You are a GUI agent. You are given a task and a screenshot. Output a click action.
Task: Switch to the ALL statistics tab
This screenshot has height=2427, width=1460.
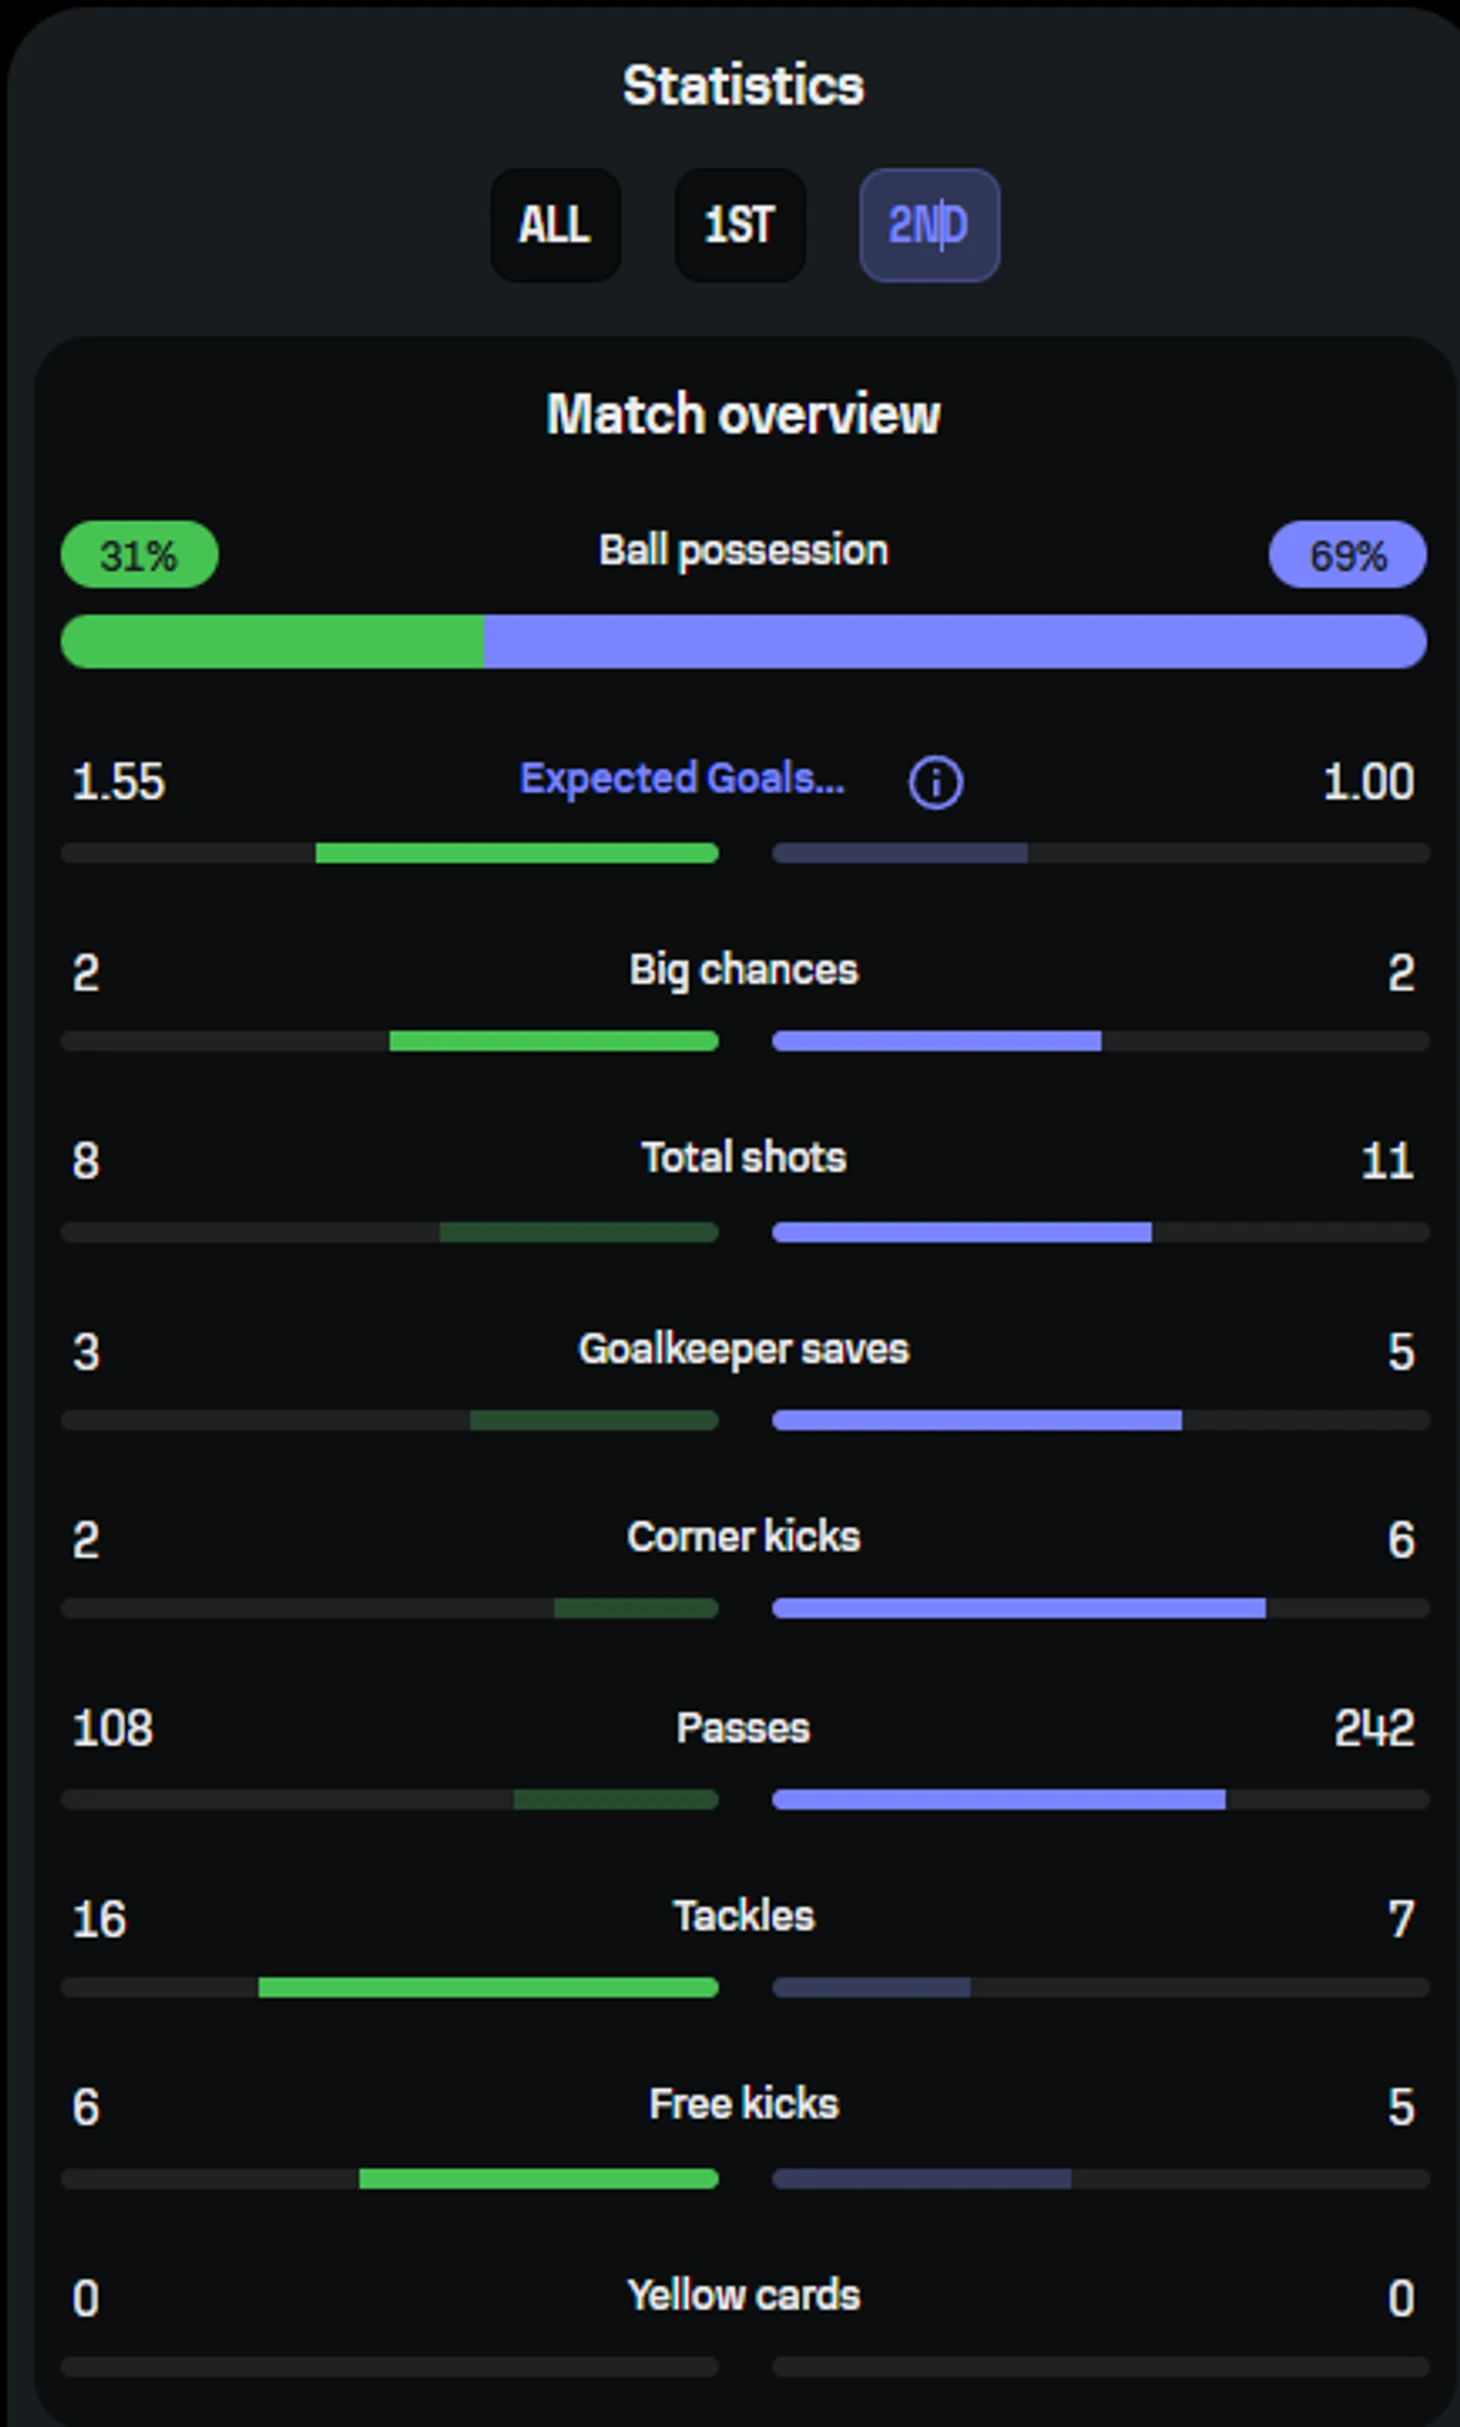pyautogui.click(x=555, y=225)
